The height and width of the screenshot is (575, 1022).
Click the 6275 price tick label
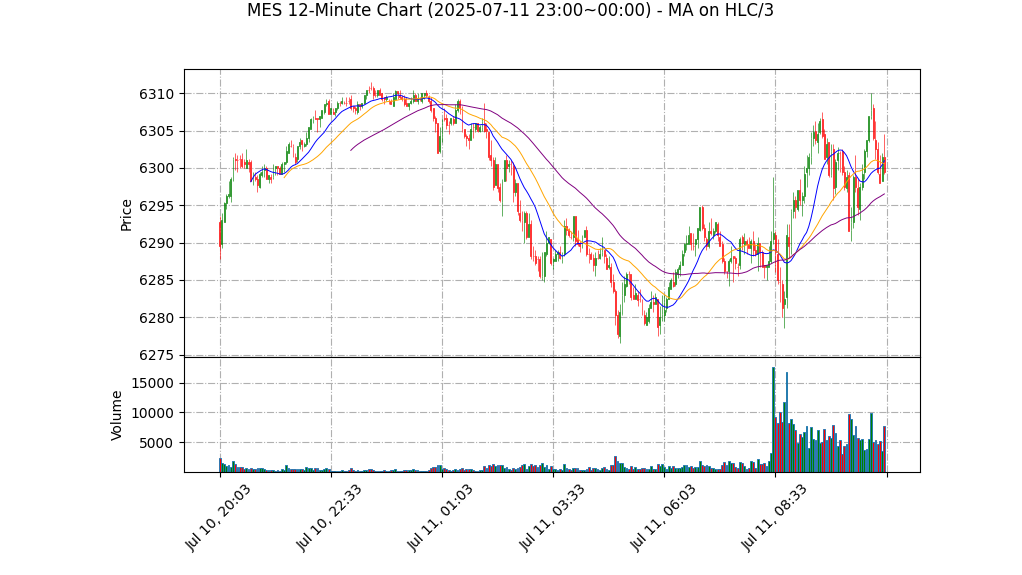[x=157, y=355]
